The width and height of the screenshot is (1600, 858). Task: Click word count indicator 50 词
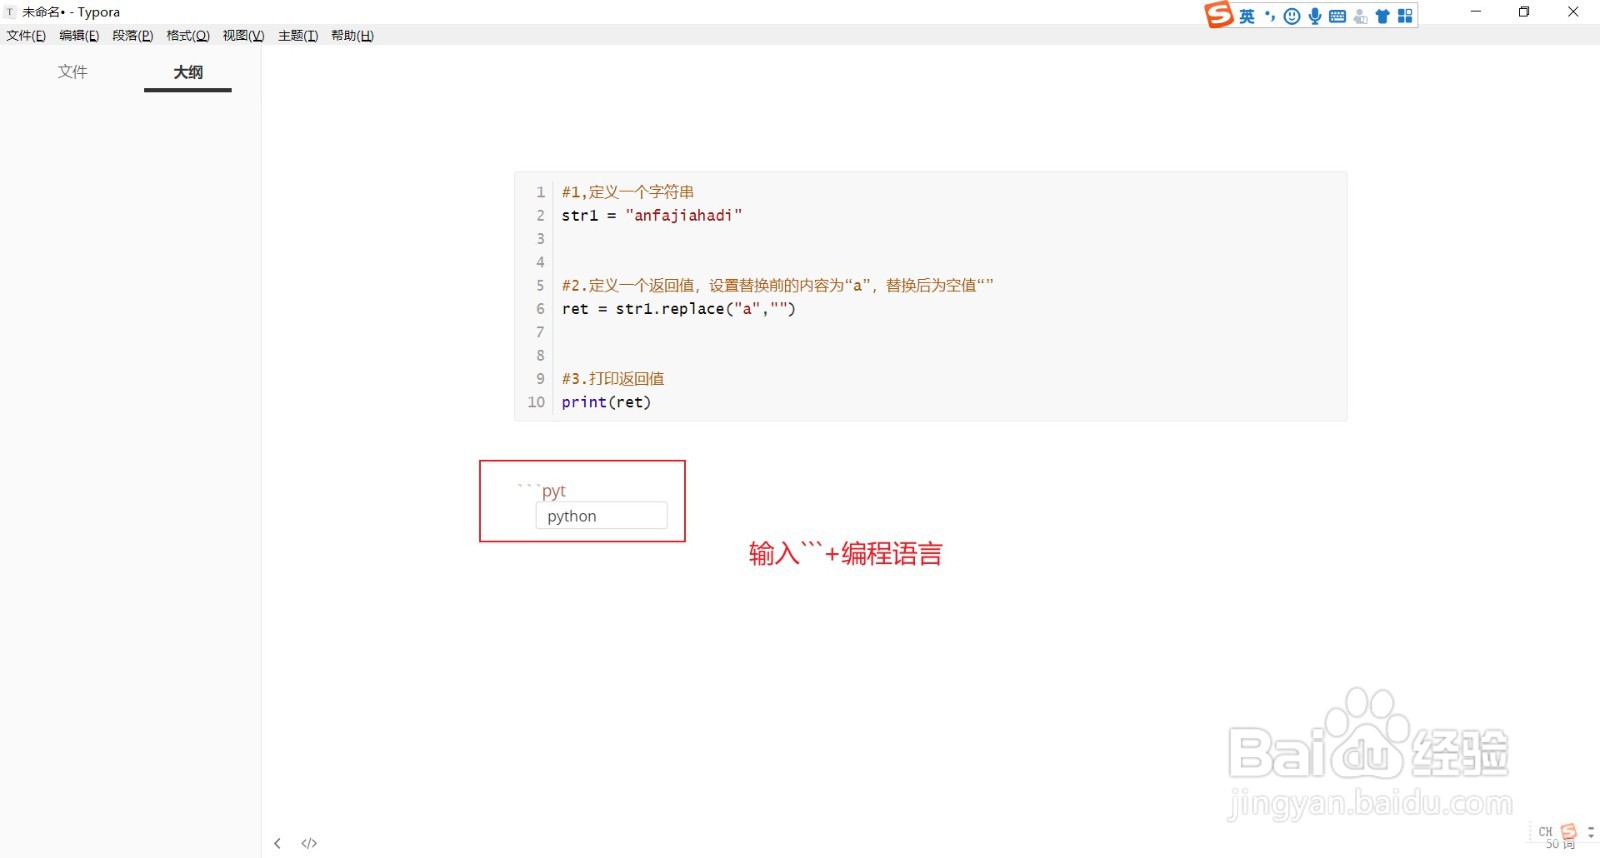pos(1560,845)
